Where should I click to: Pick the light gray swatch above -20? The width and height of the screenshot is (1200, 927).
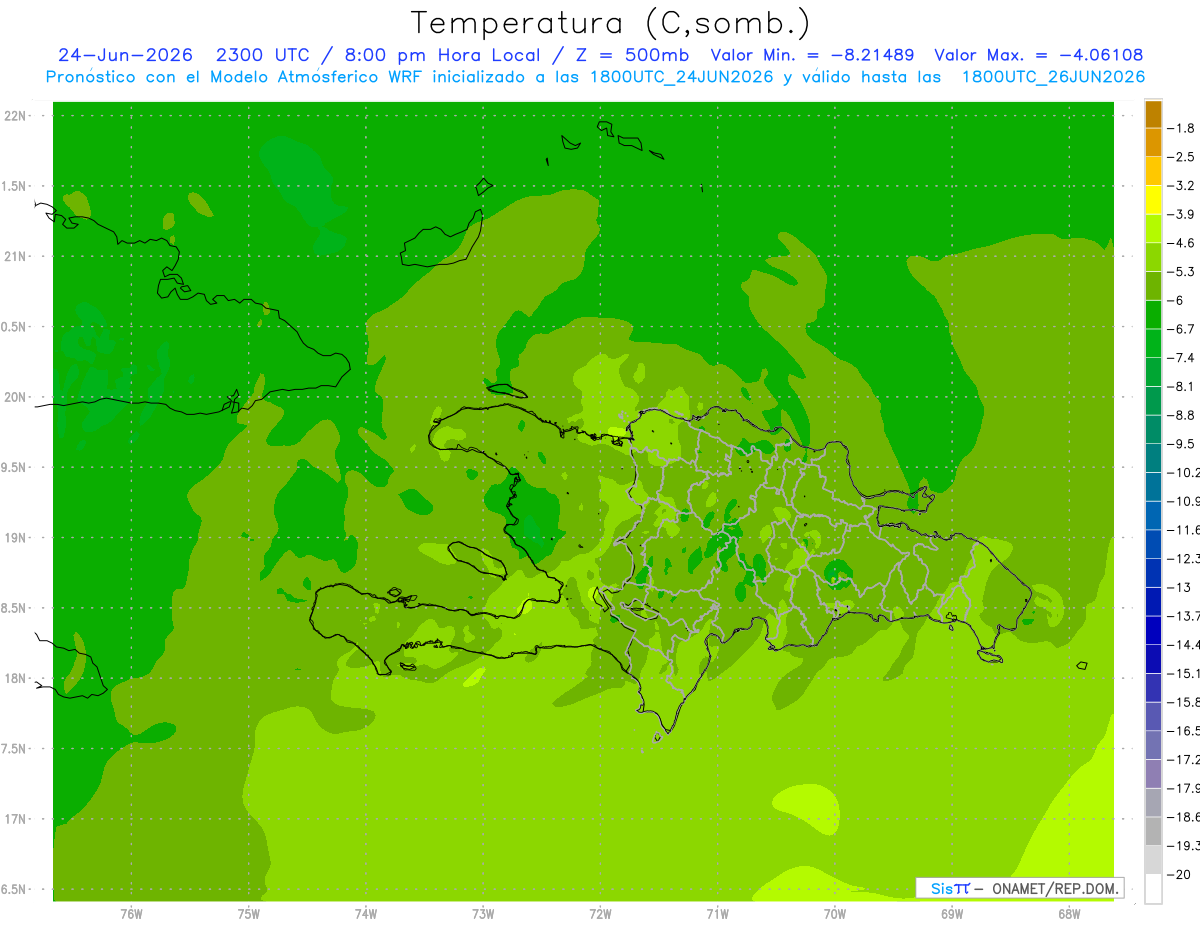tap(1153, 860)
